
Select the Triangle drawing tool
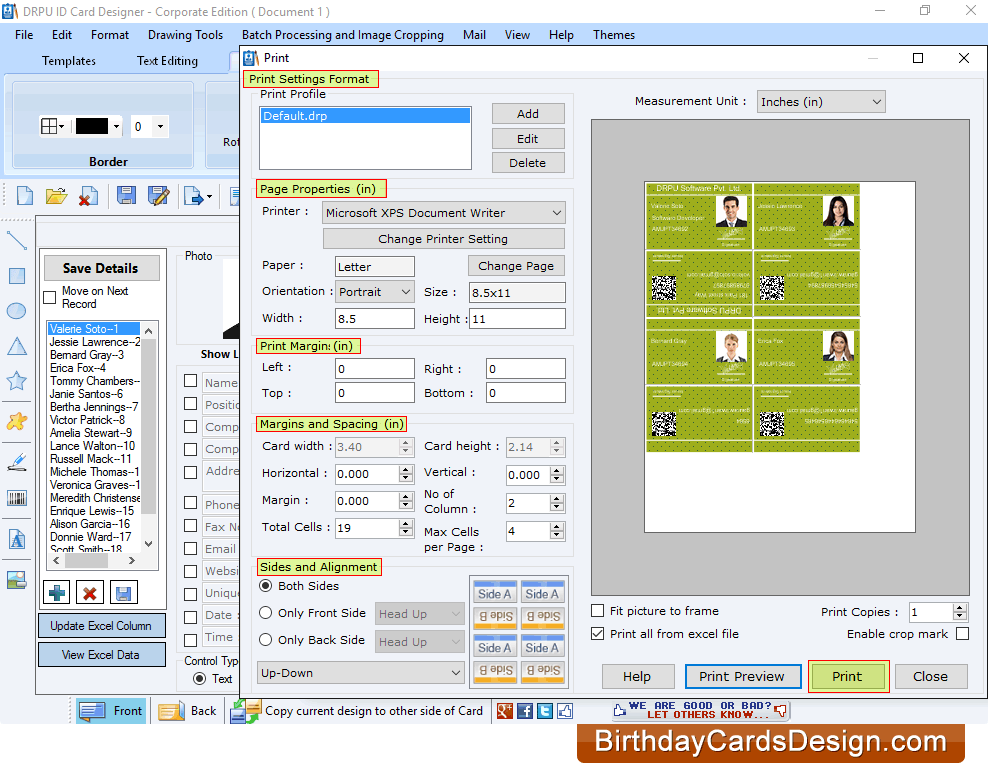pos(16,346)
